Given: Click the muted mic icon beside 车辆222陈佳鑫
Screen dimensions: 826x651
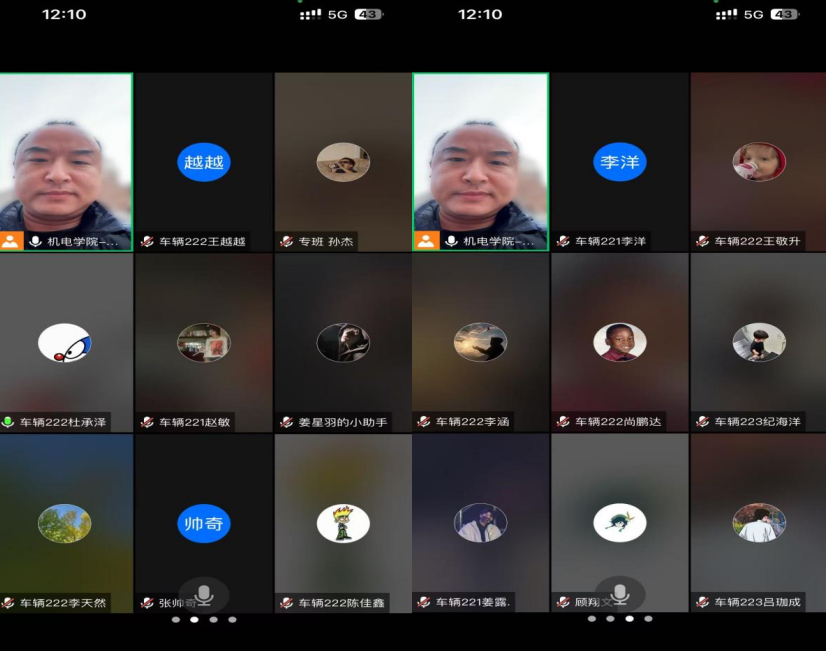Looking at the screenshot, I should click(288, 602).
